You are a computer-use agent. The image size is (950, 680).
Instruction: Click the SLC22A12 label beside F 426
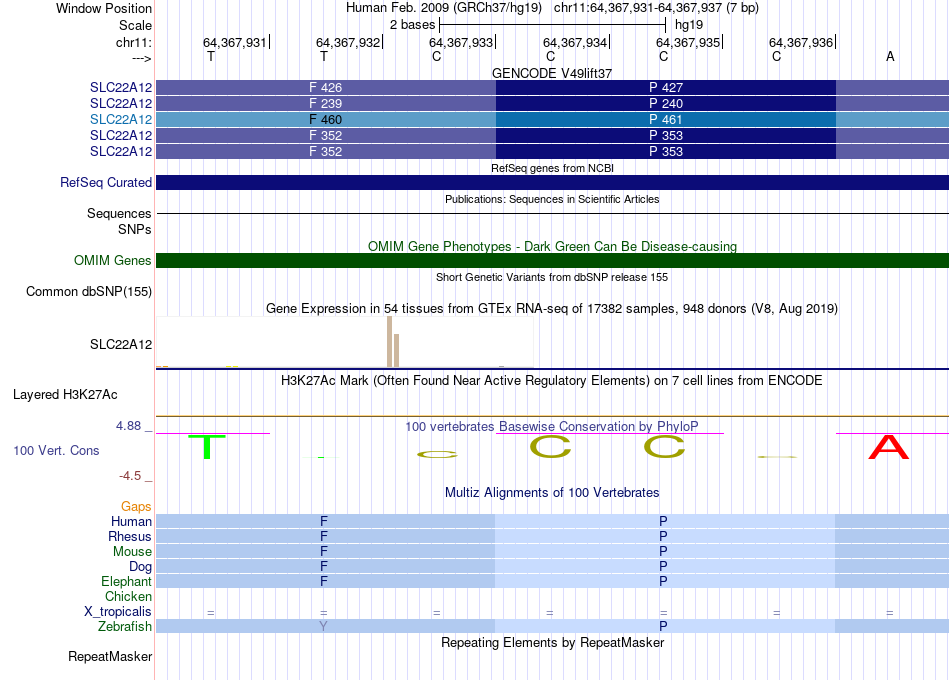coord(121,87)
